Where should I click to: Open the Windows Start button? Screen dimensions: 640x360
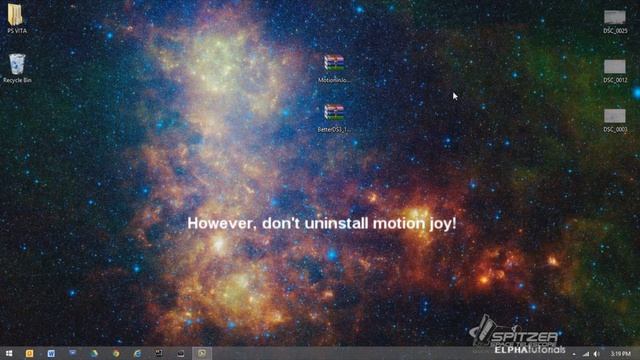click(x=9, y=353)
